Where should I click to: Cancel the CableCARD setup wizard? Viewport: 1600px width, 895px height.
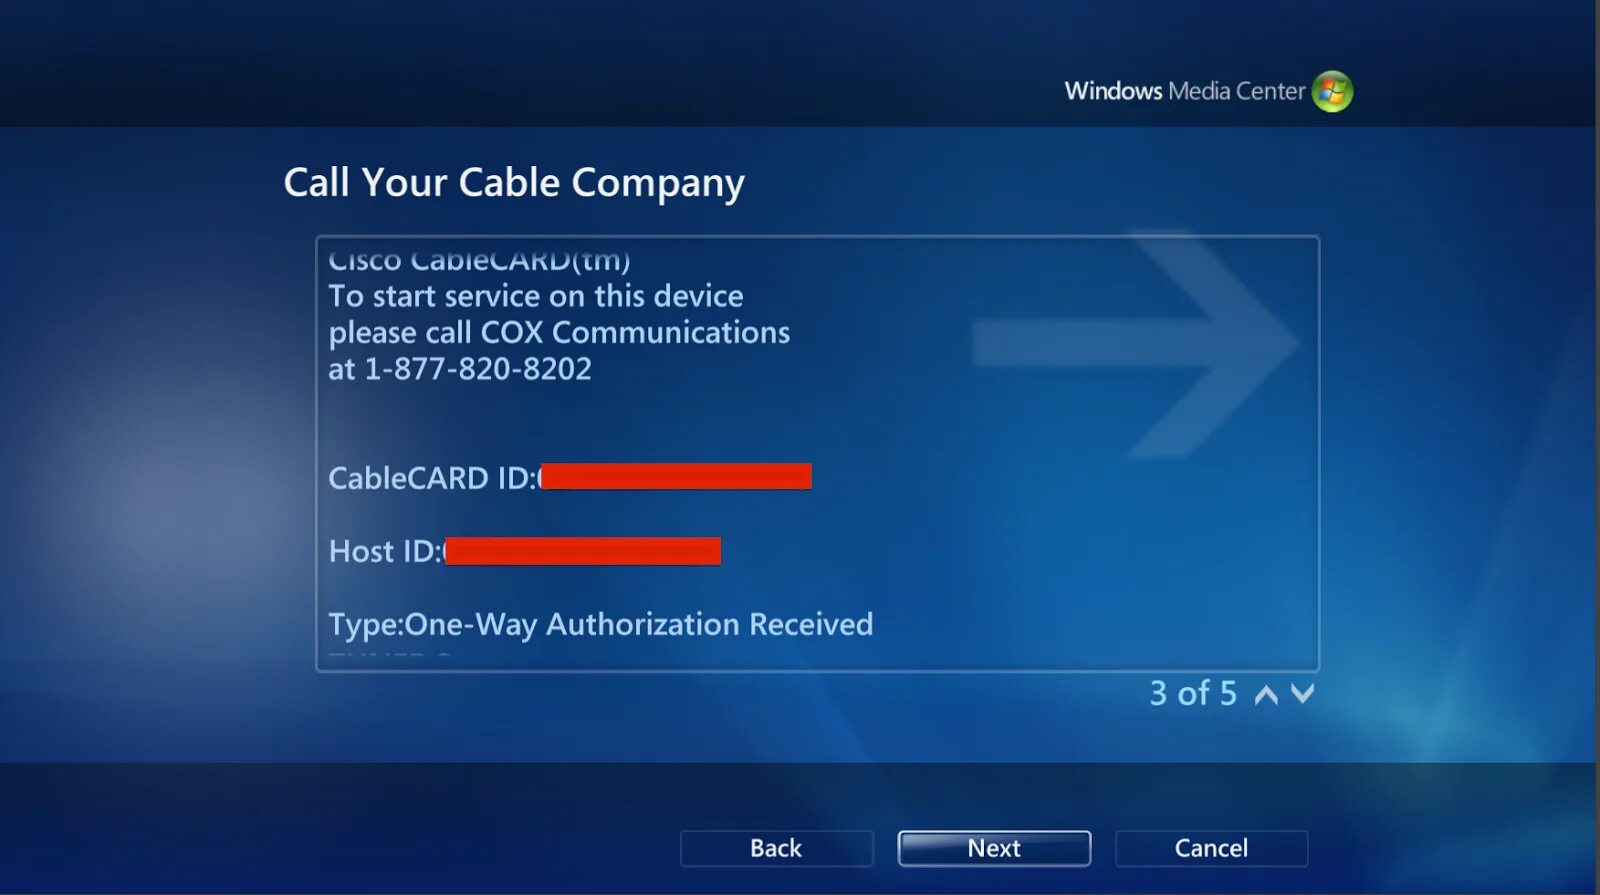1211,848
